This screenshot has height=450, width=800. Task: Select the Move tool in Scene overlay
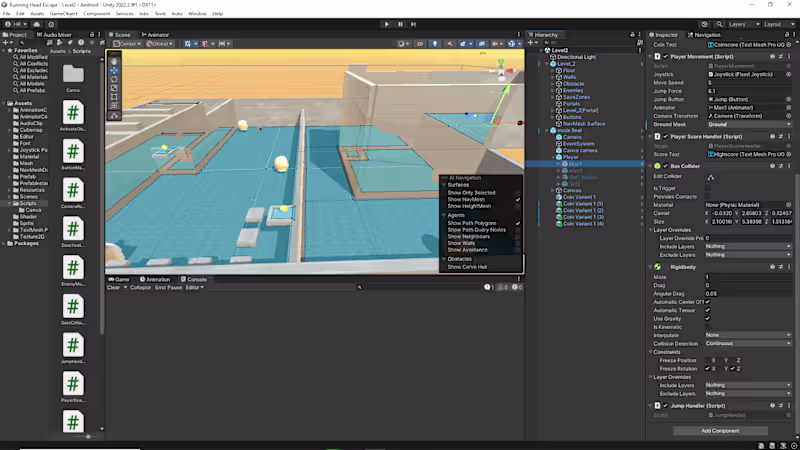(114, 70)
